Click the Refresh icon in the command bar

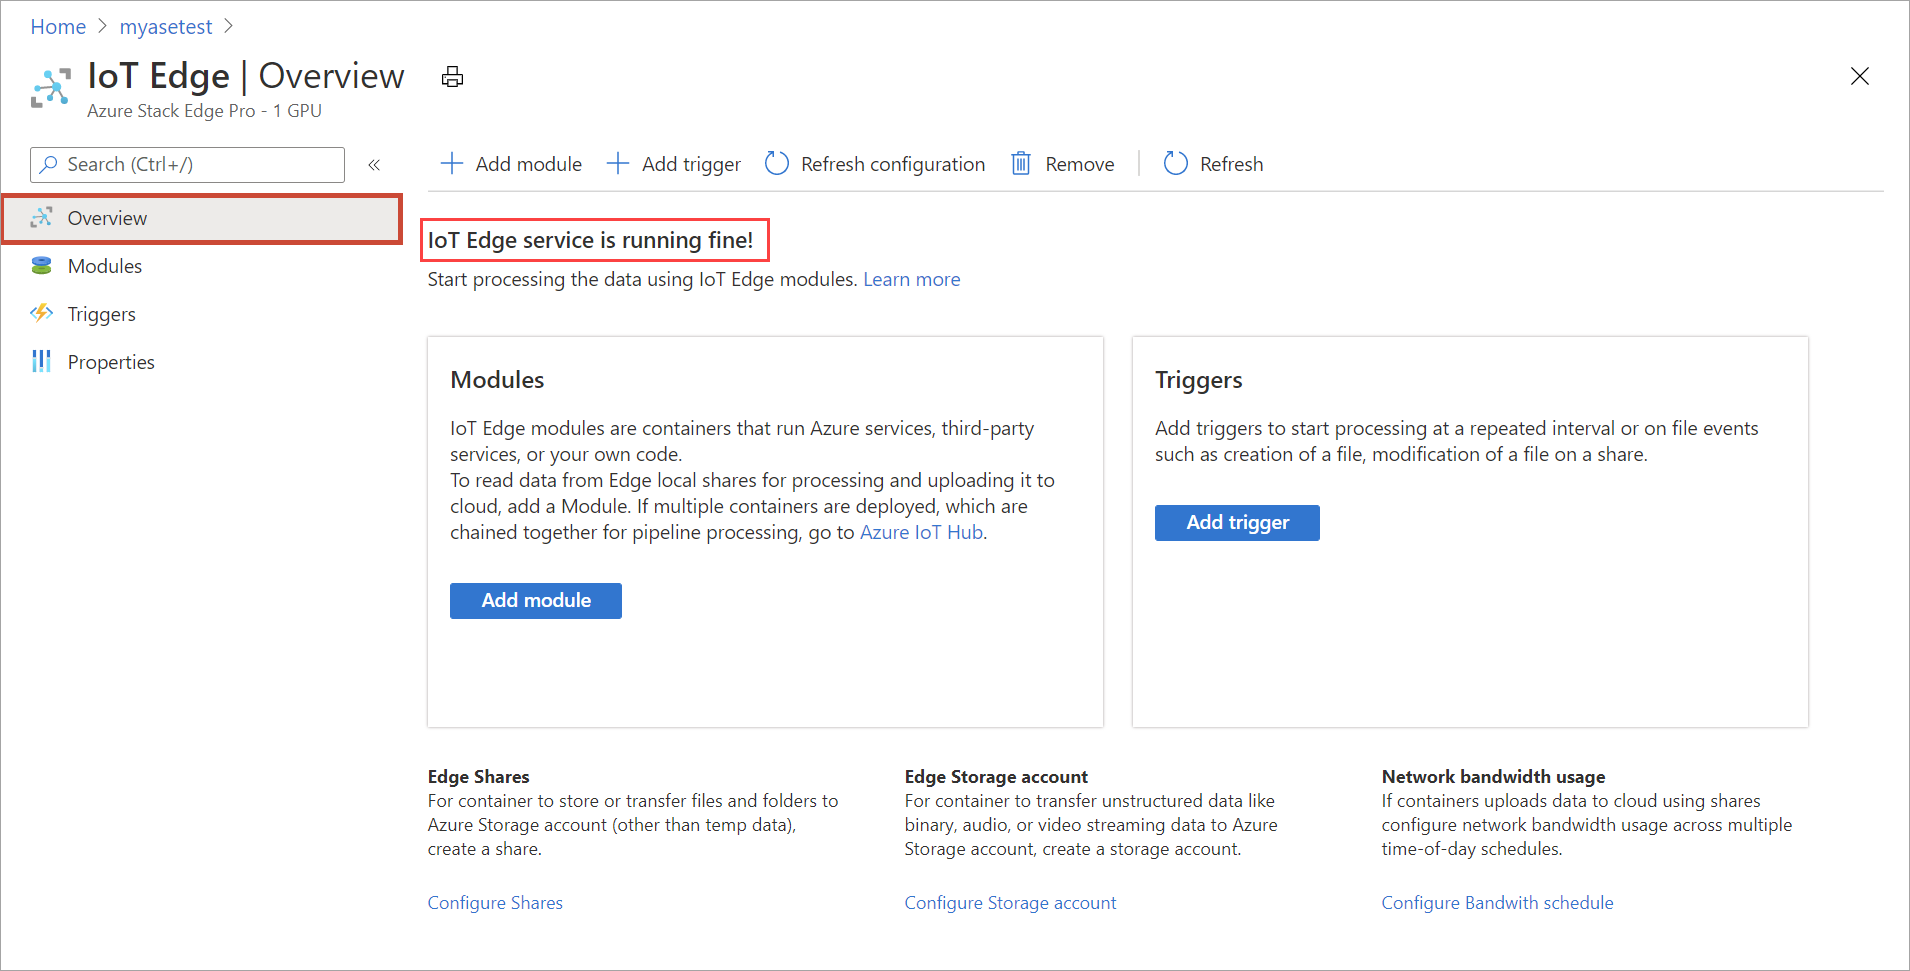[1175, 163]
